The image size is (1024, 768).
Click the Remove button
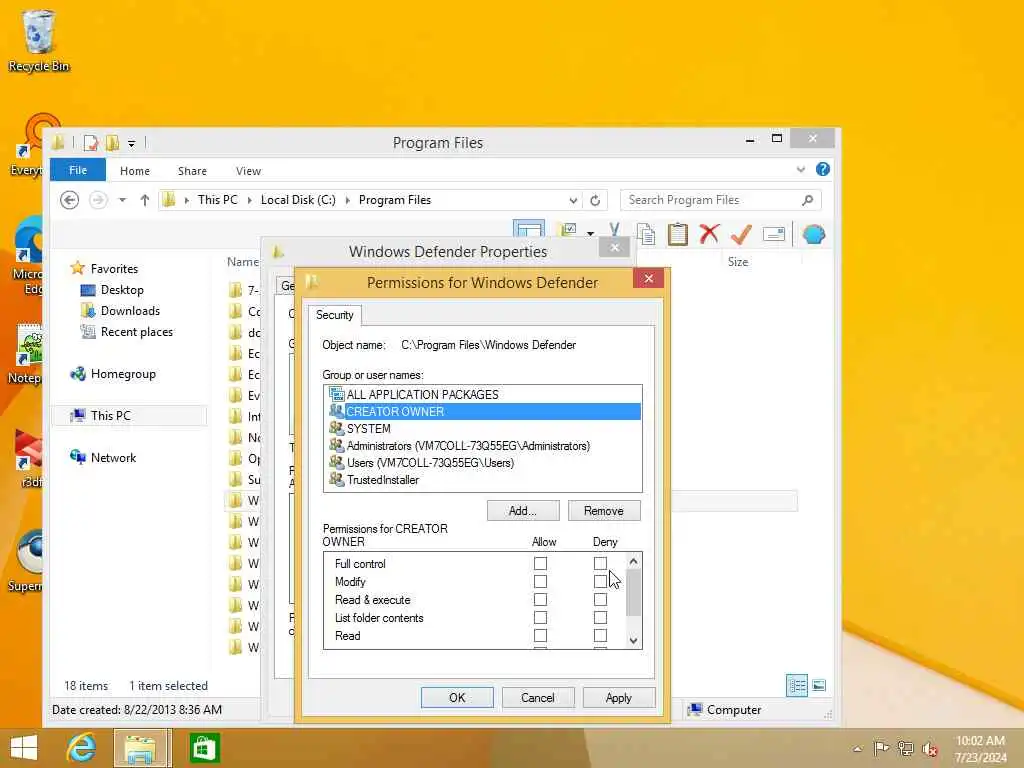click(x=603, y=511)
